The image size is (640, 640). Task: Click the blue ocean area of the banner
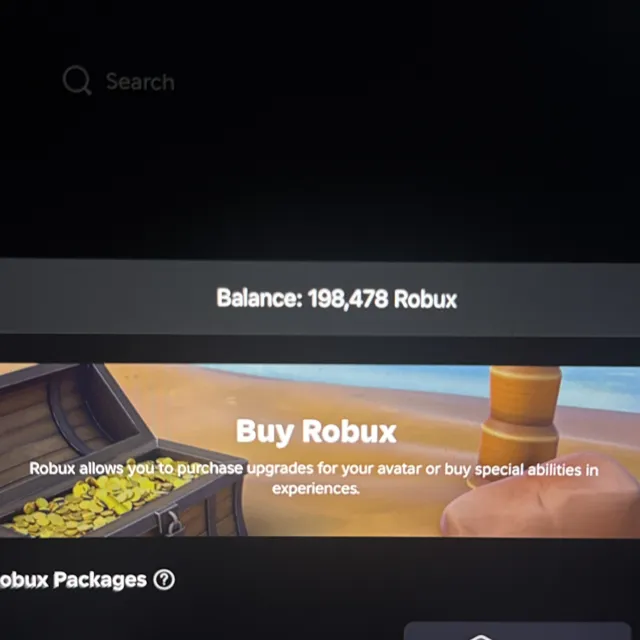pyautogui.click(x=408, y=378)
